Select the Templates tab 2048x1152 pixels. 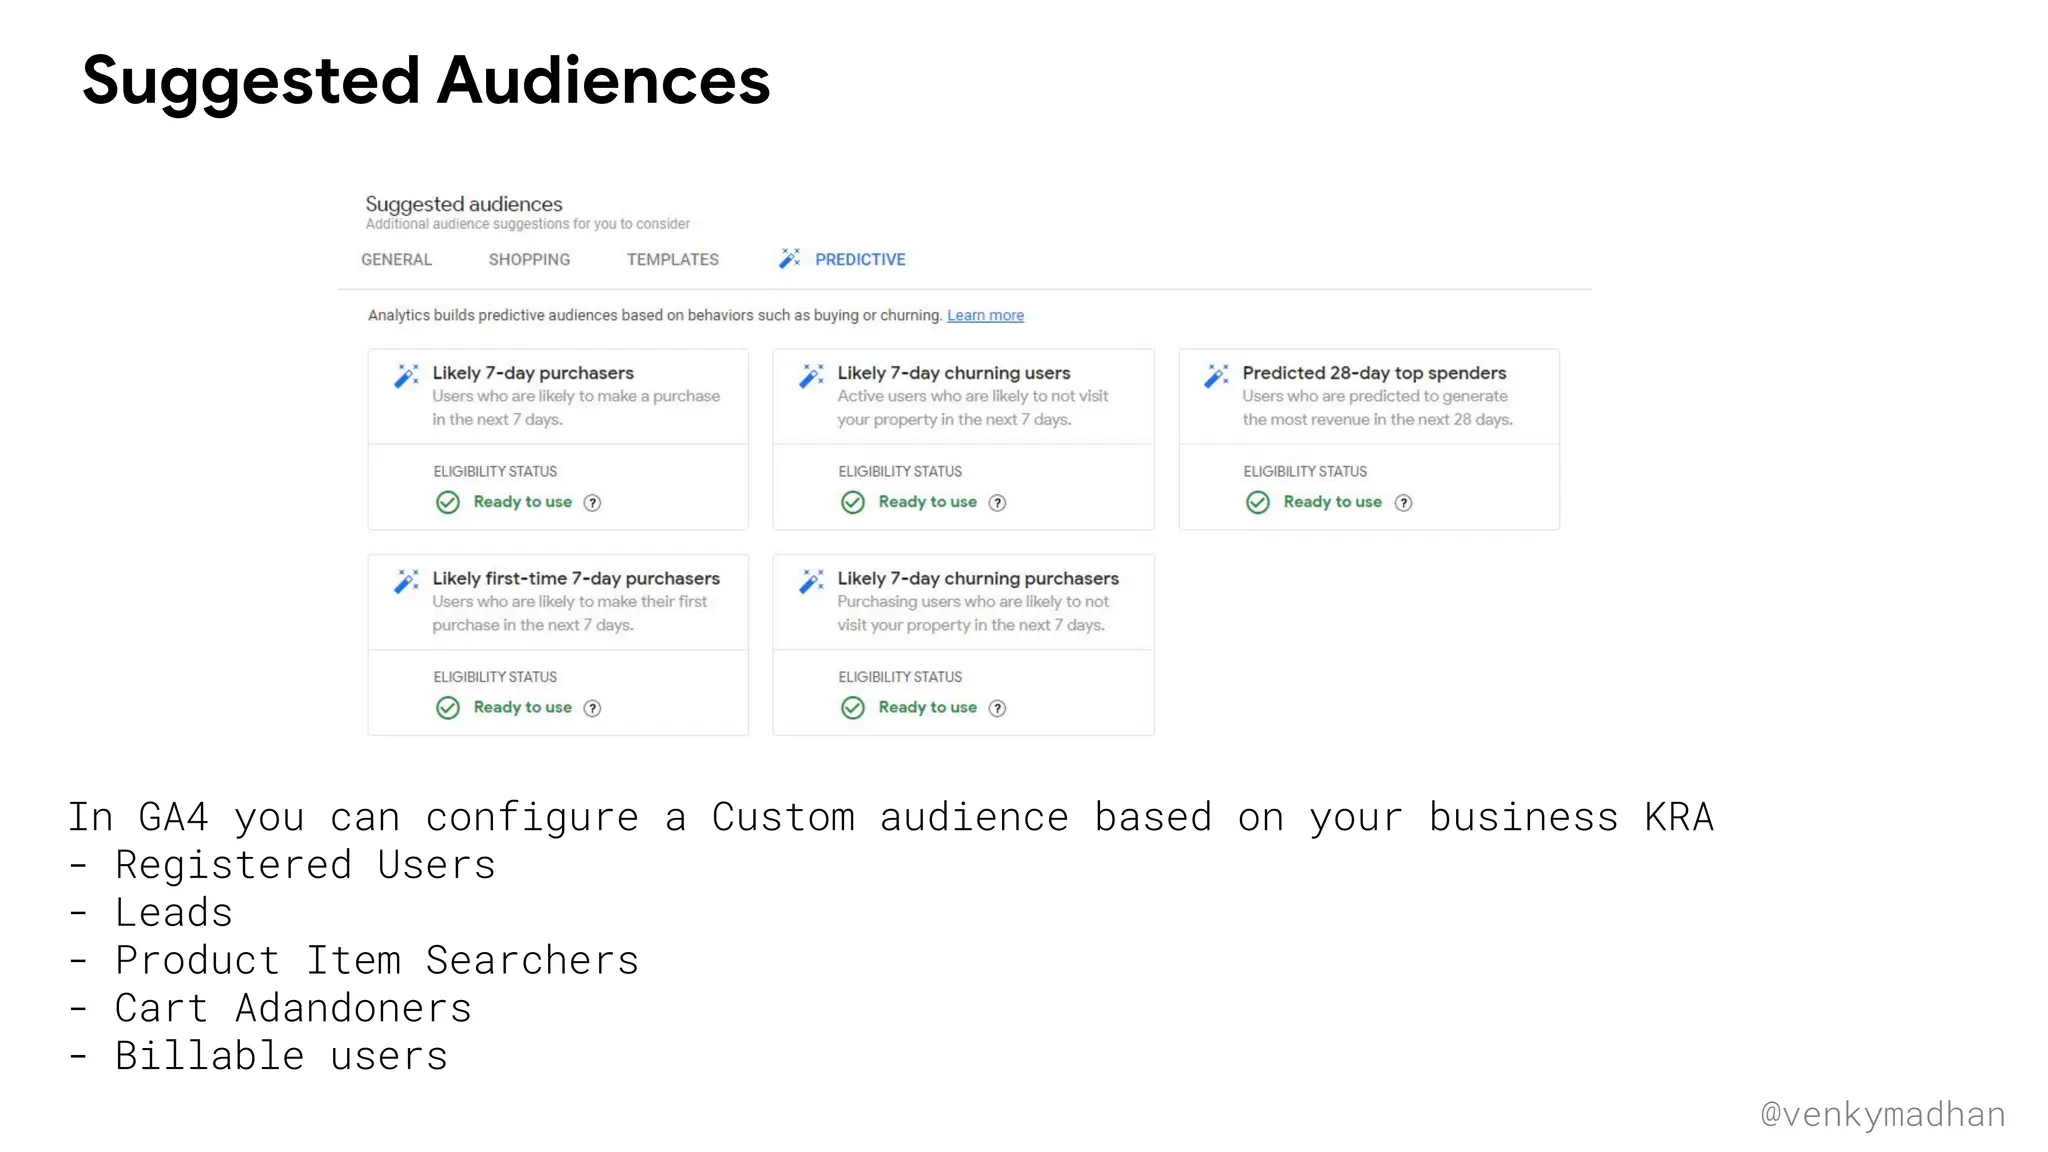[x=673, y=260]
